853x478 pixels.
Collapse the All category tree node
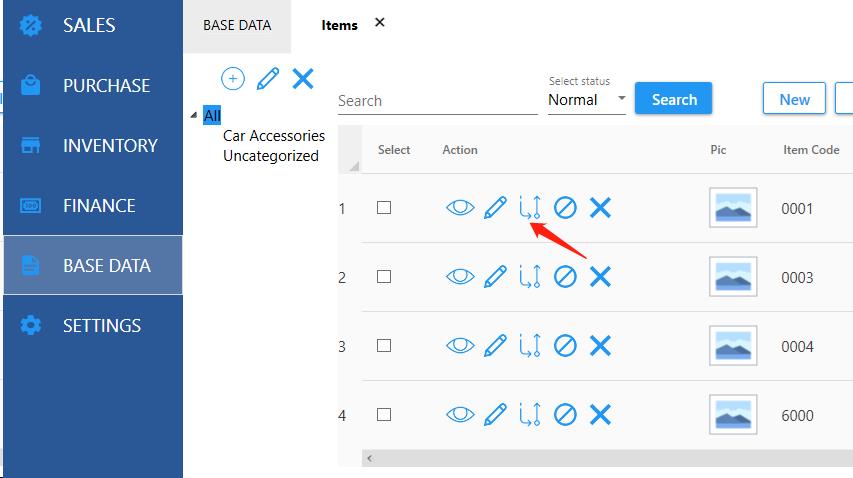(x=194, y=116)
